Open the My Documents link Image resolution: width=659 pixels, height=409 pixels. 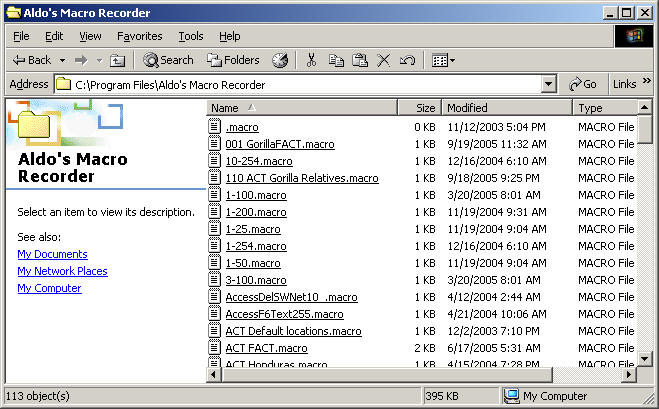53,254
